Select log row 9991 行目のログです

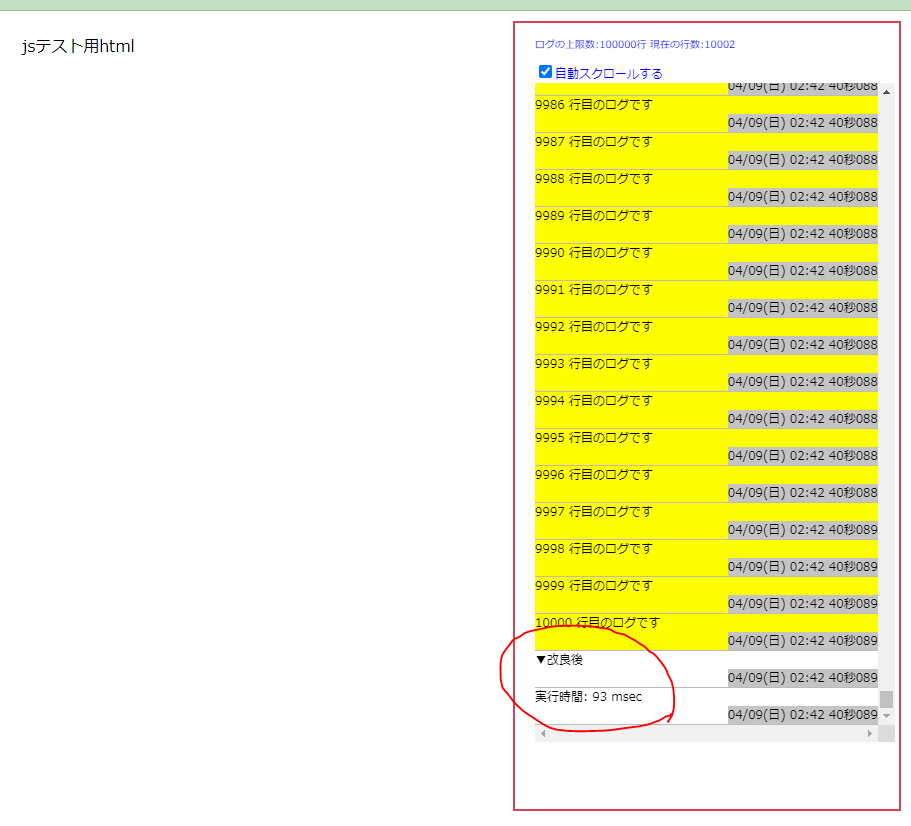click(x=706, y=299)
